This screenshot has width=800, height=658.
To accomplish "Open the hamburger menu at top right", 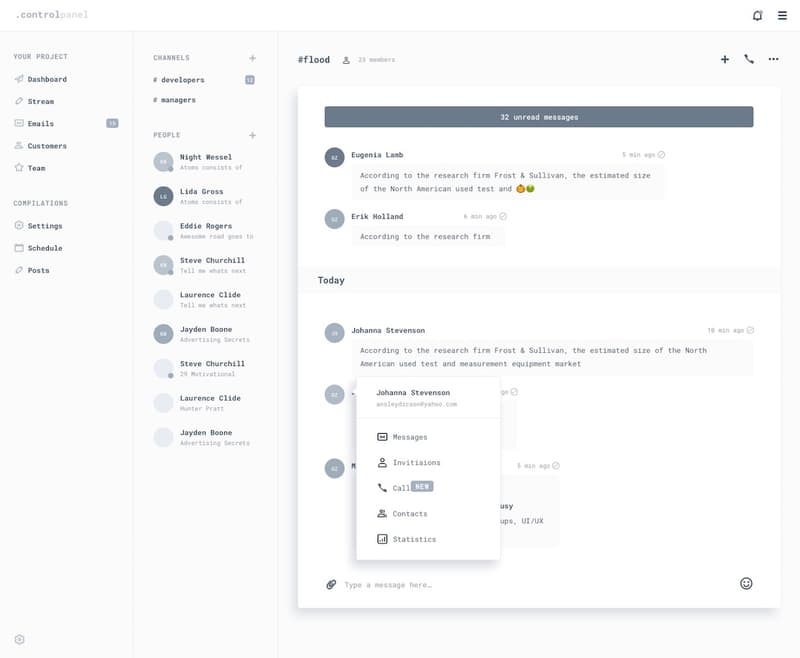I will coord(784,15).
